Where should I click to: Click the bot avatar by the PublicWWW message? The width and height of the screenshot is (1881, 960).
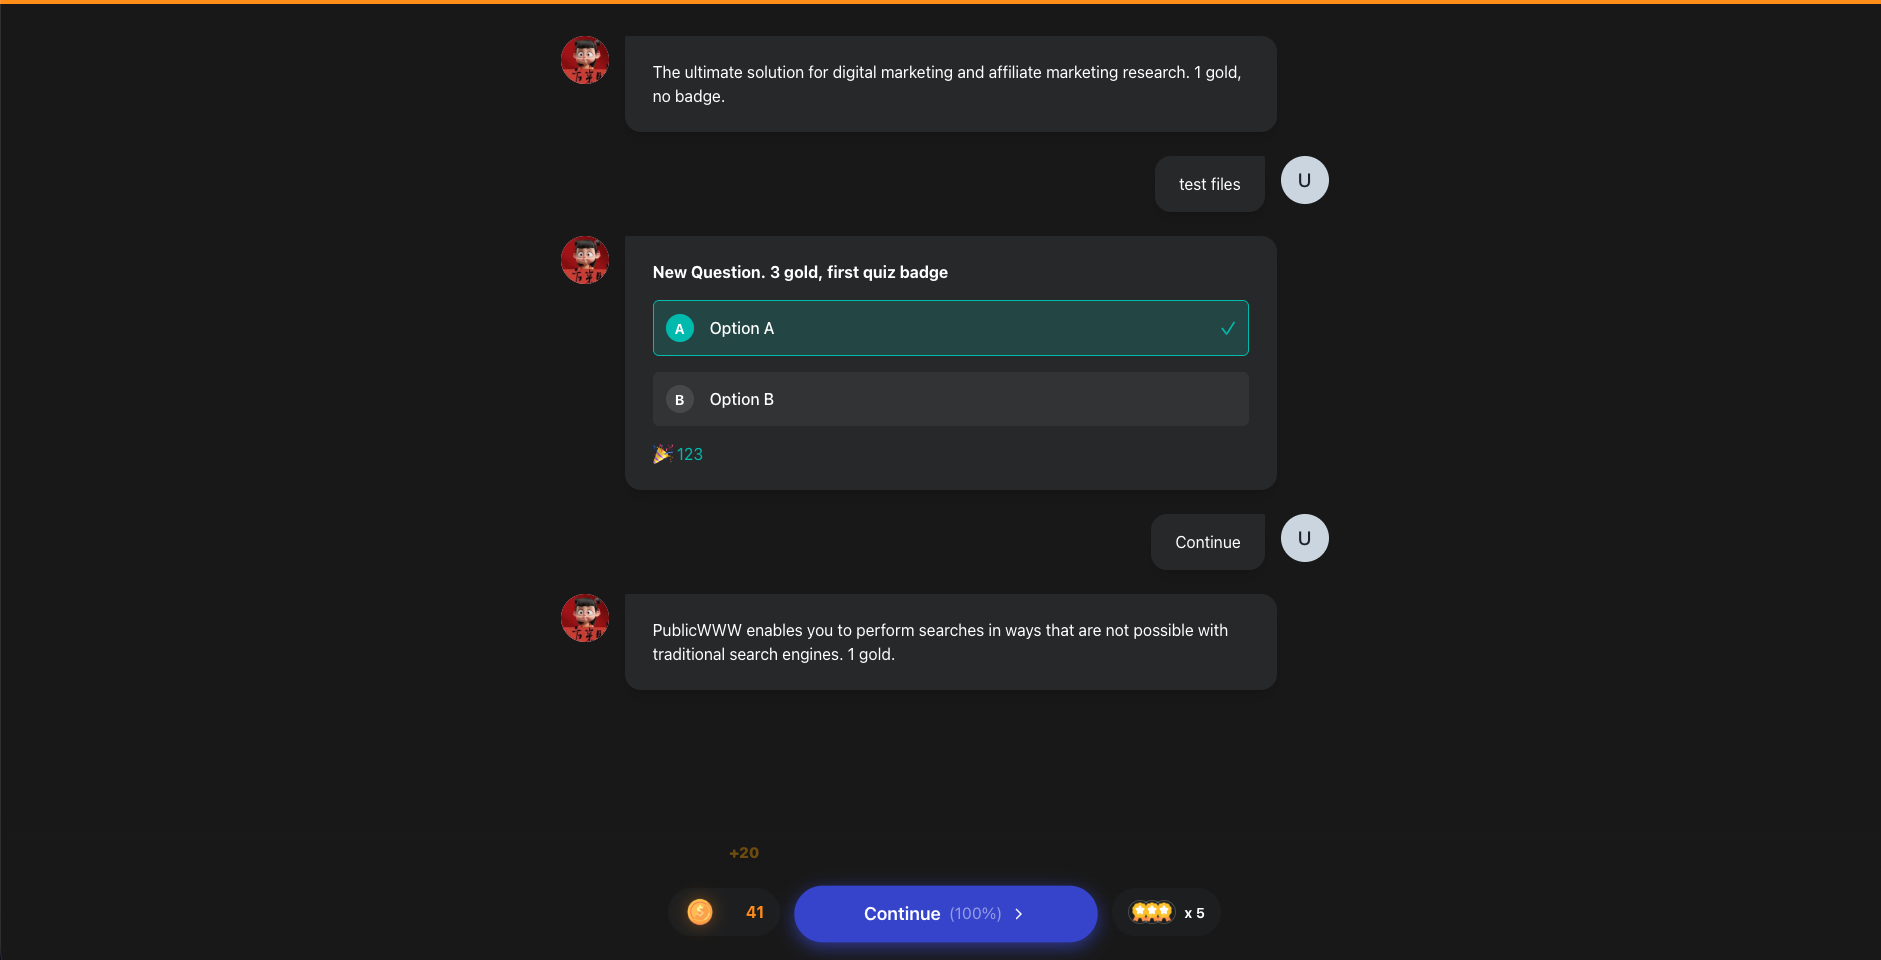pyautogui.click(x=585, y=618)
